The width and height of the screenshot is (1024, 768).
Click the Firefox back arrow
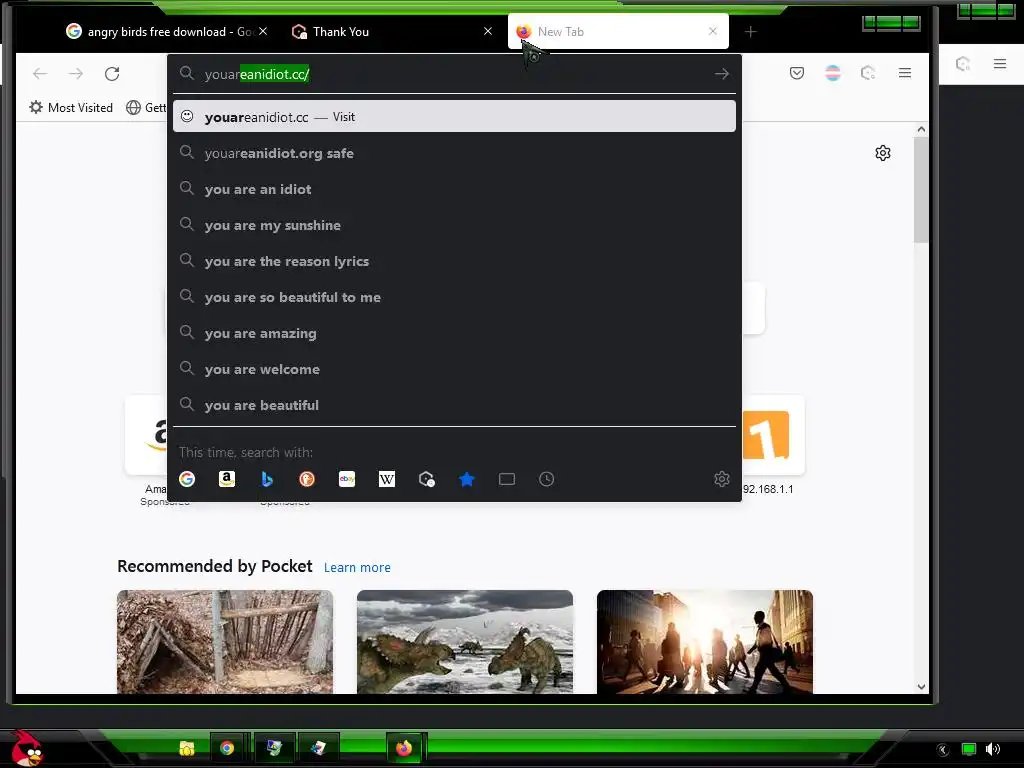[40, 74]
